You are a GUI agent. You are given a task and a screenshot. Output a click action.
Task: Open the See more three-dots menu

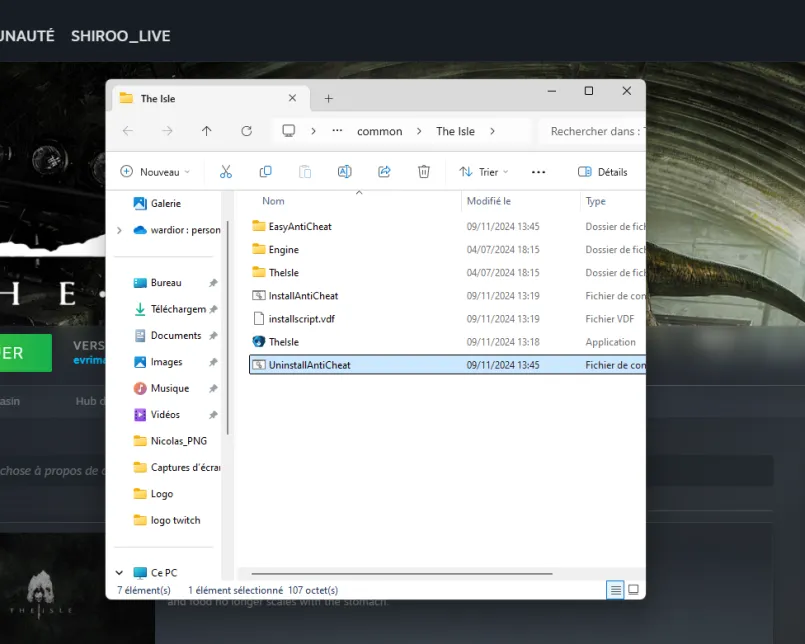point(538,172)
